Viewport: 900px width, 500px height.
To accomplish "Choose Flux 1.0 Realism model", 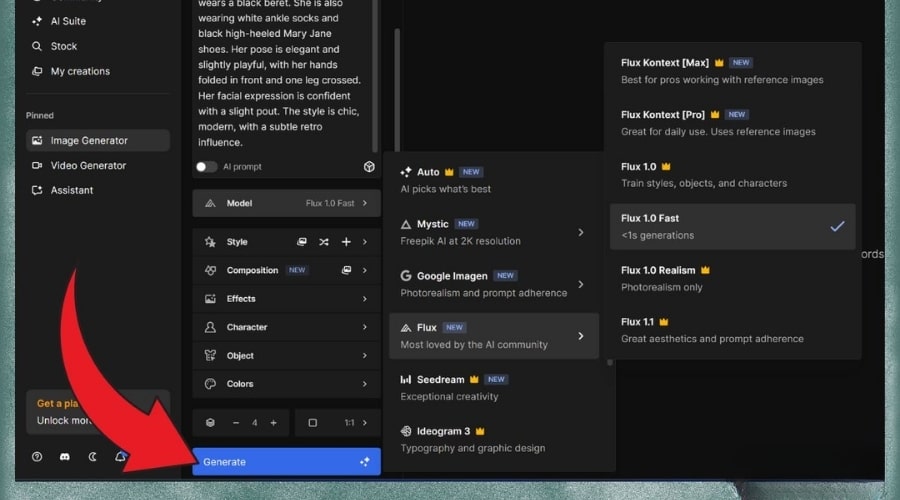I will pos(732,278).
